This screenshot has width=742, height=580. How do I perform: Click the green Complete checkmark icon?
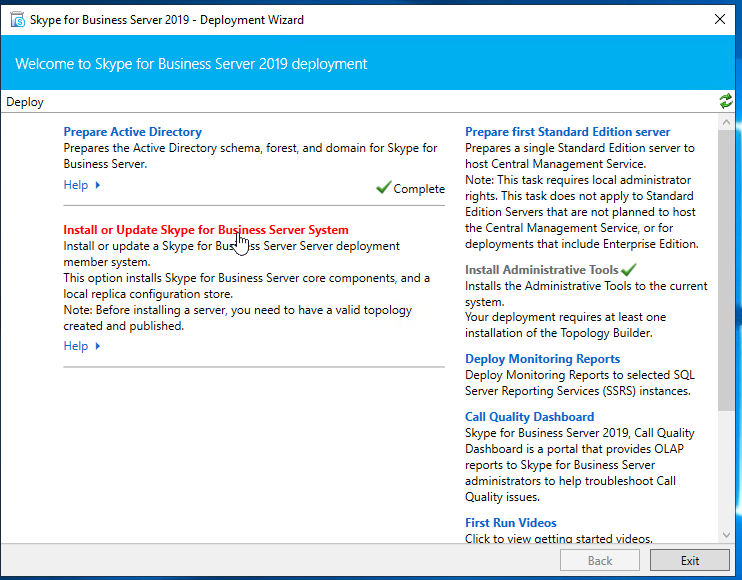pos(383,187)
